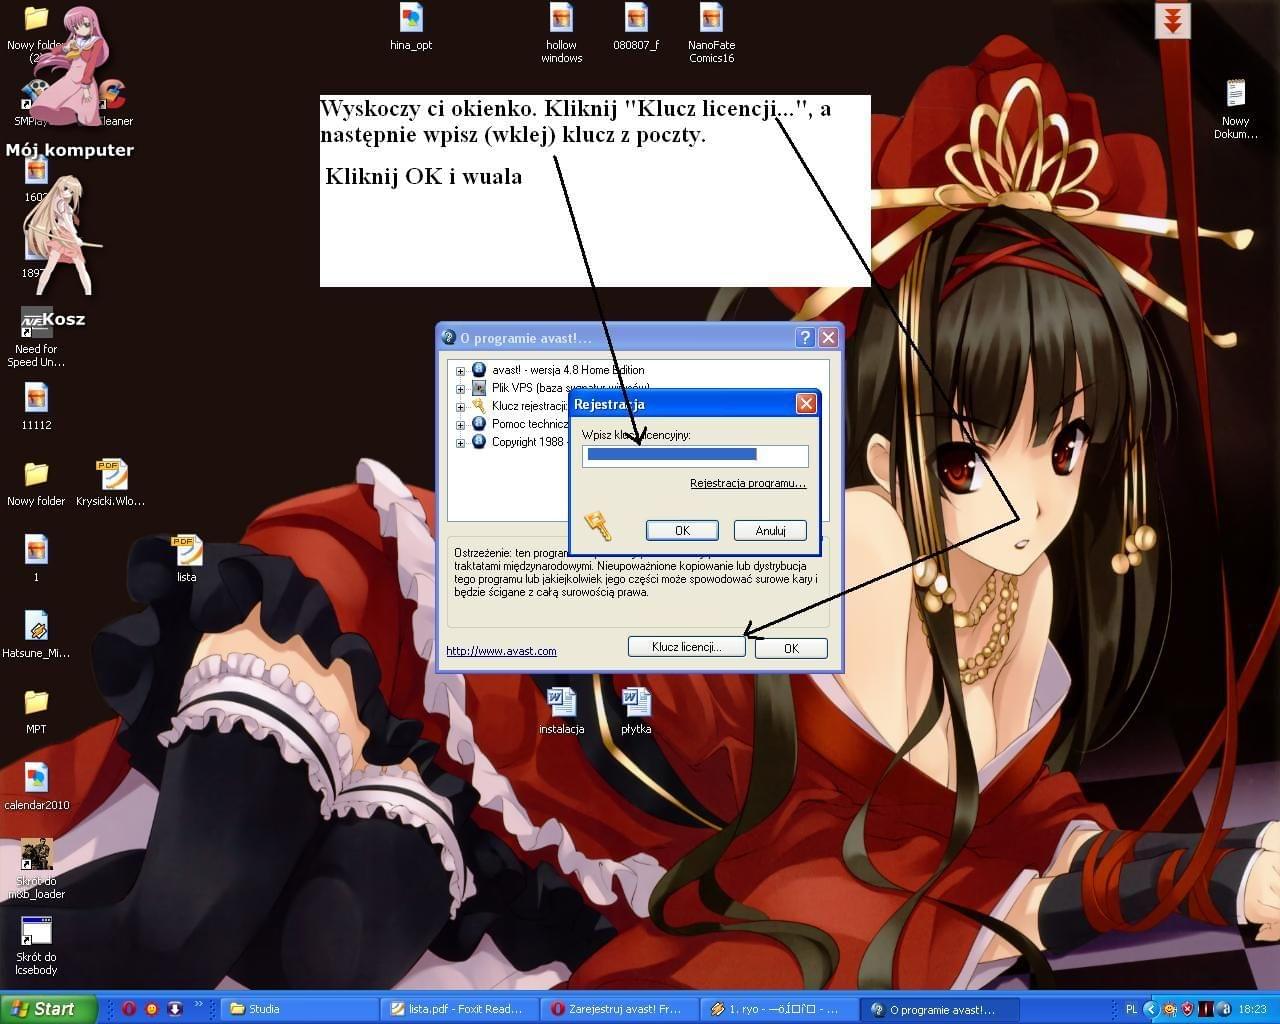Click OK in the Rejestracja dialog
Image resolution: width=1280 pixels, height=1024 pixels.
pos(682,530)
